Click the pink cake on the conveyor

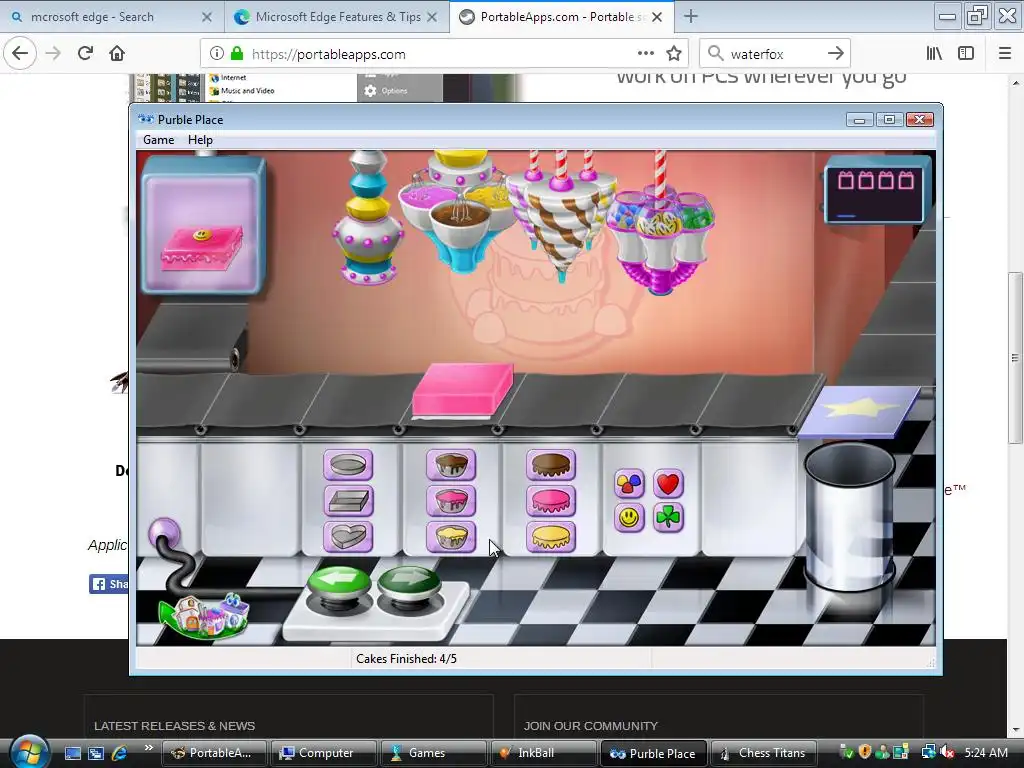click(462, 390)
